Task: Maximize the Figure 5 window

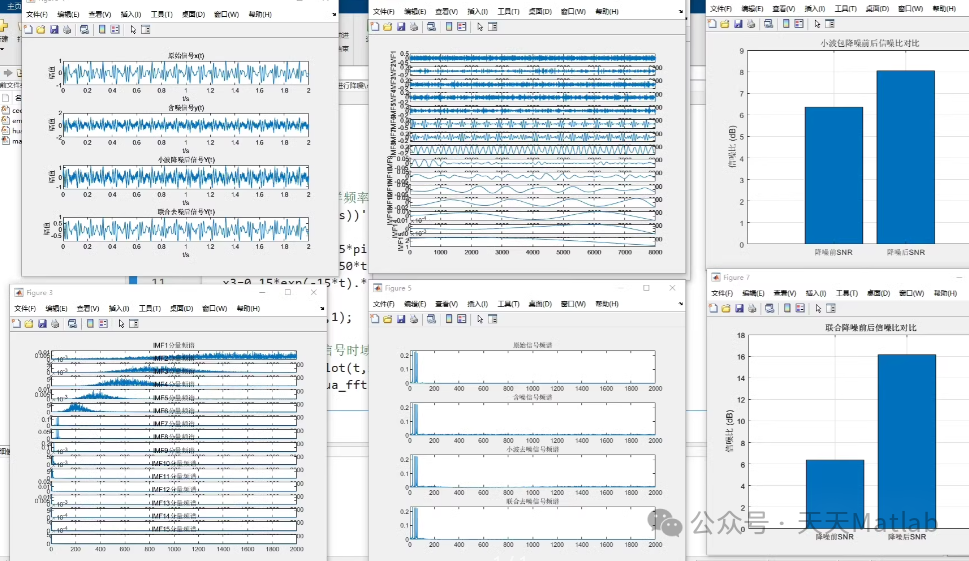Action: (x=646, y=288)
